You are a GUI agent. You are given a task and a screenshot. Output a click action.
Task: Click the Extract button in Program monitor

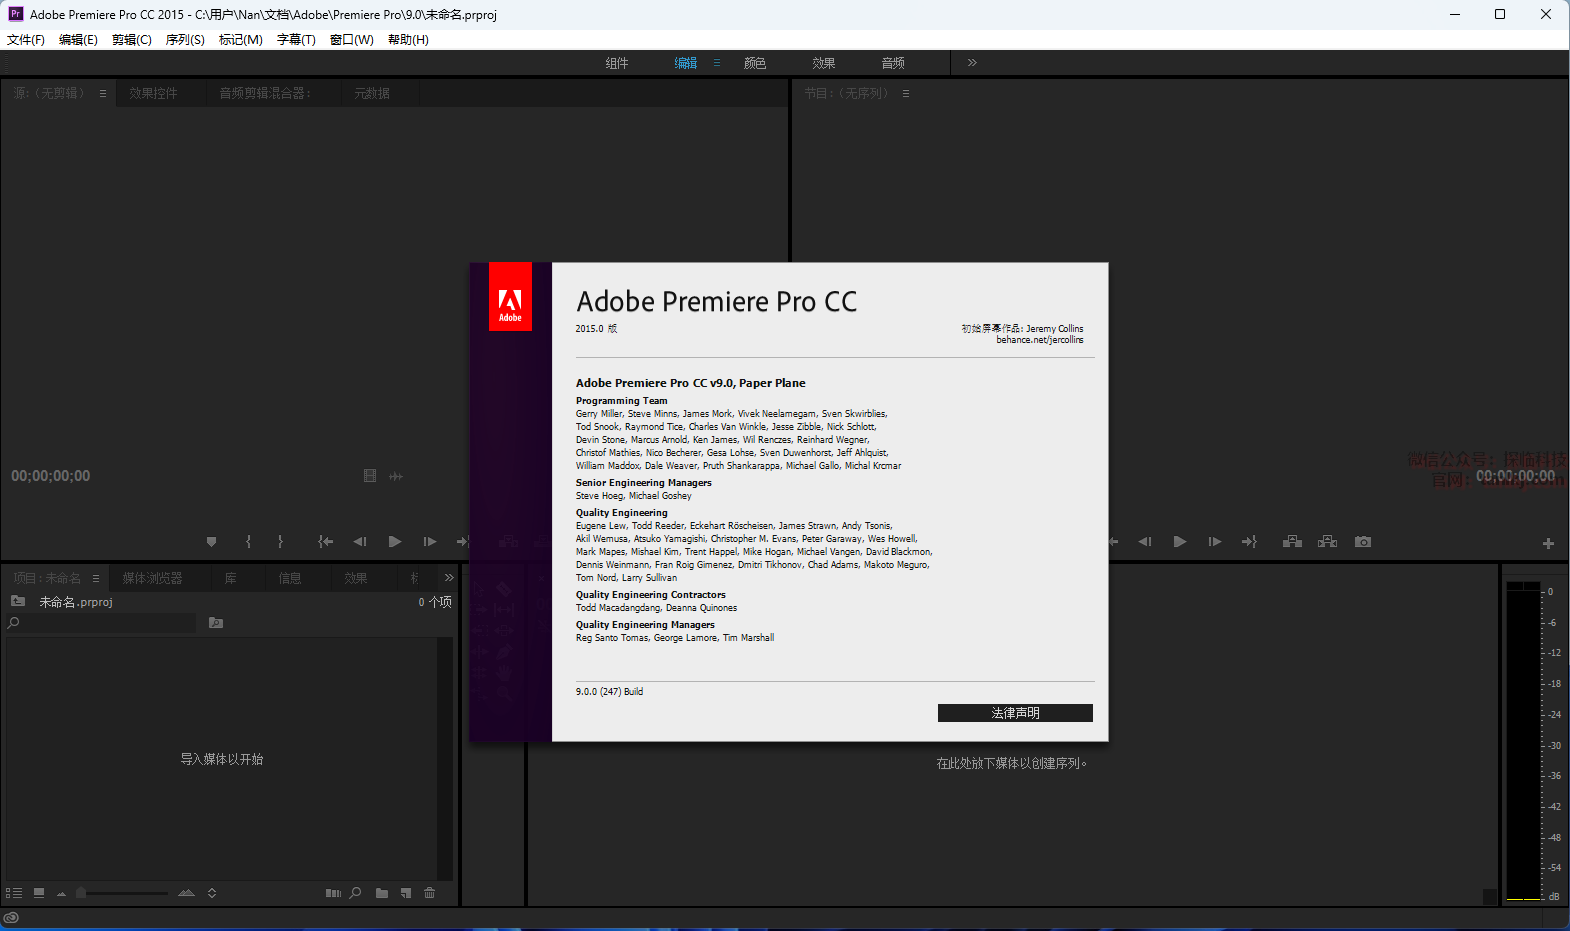[1327, 542]
